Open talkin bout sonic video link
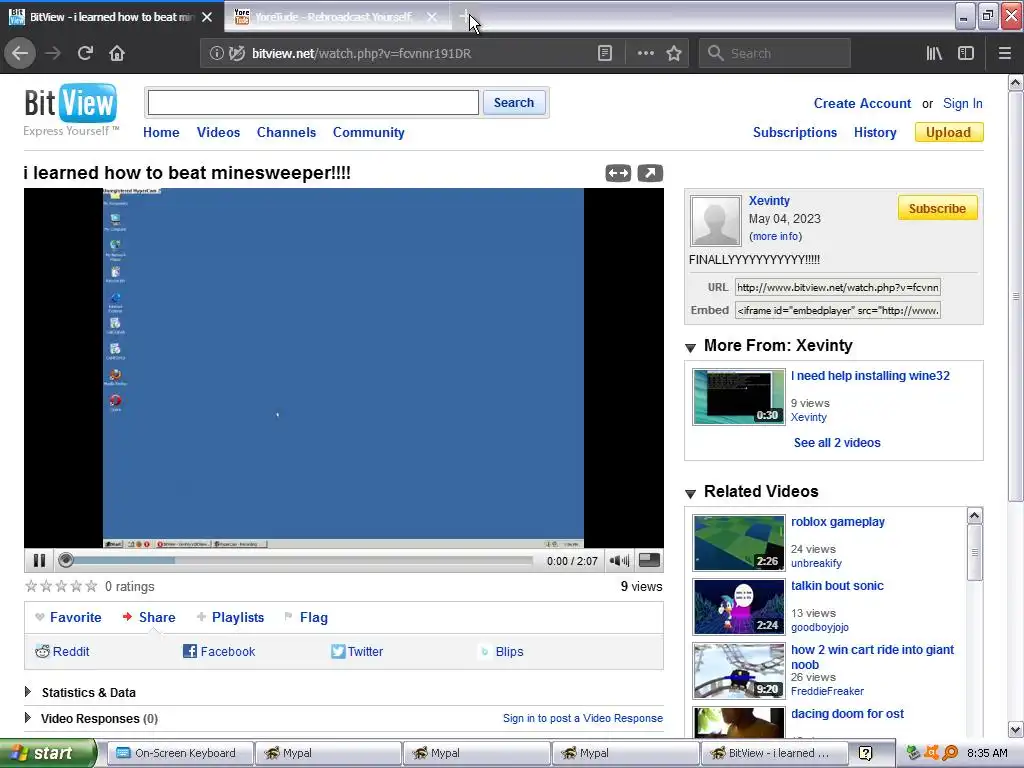 tap(837, 586)
